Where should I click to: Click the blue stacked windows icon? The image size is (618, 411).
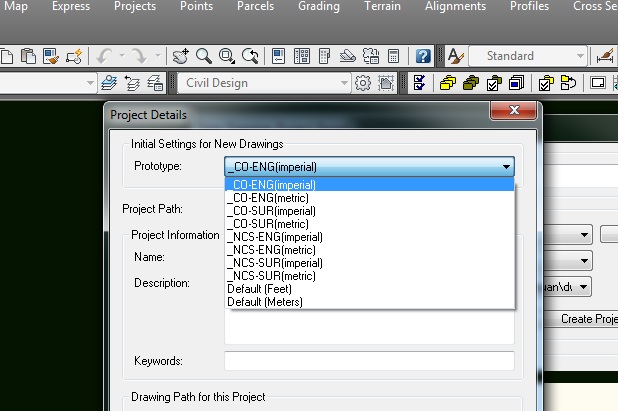516,83
